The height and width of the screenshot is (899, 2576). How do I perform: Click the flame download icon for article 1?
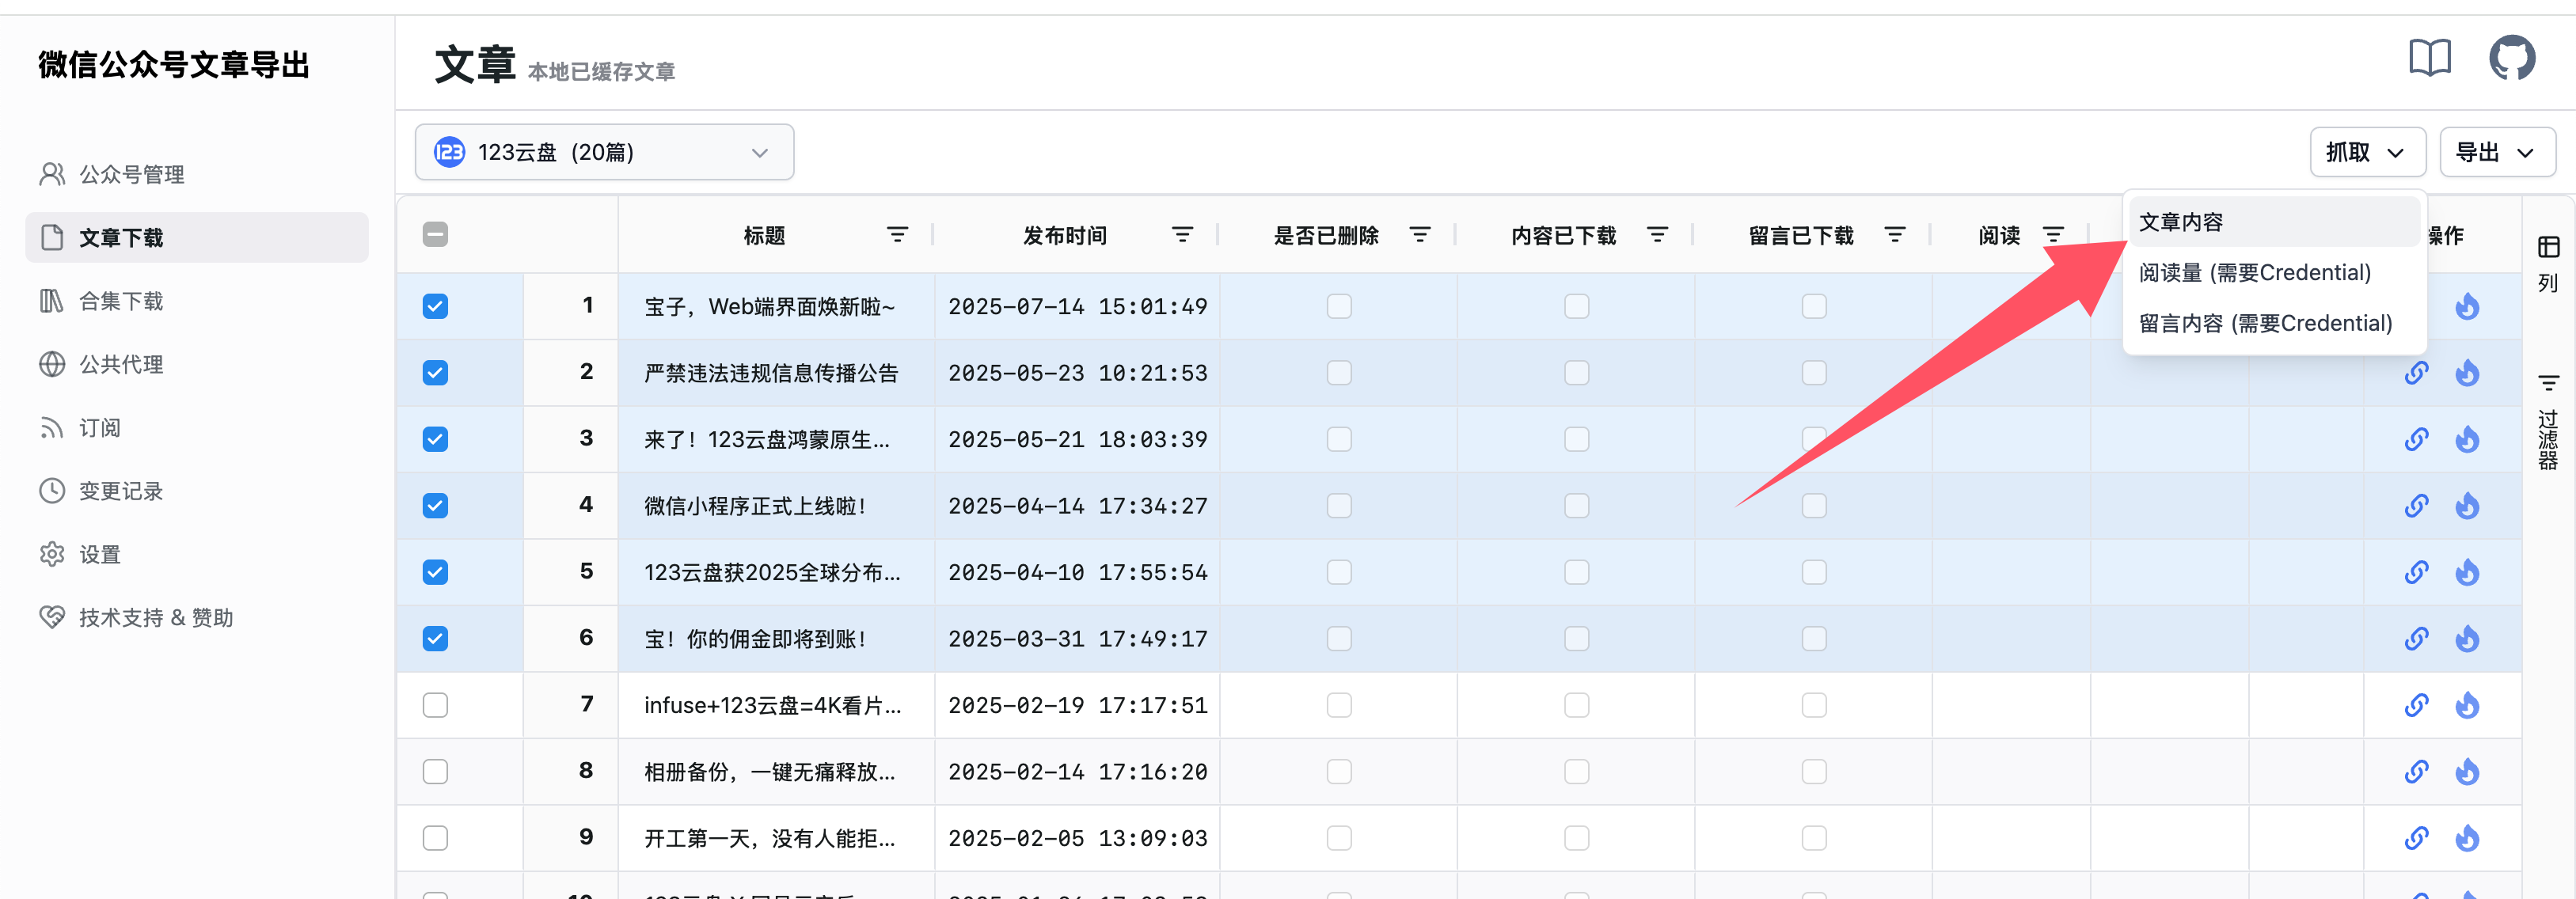(x=2467, y=306)
